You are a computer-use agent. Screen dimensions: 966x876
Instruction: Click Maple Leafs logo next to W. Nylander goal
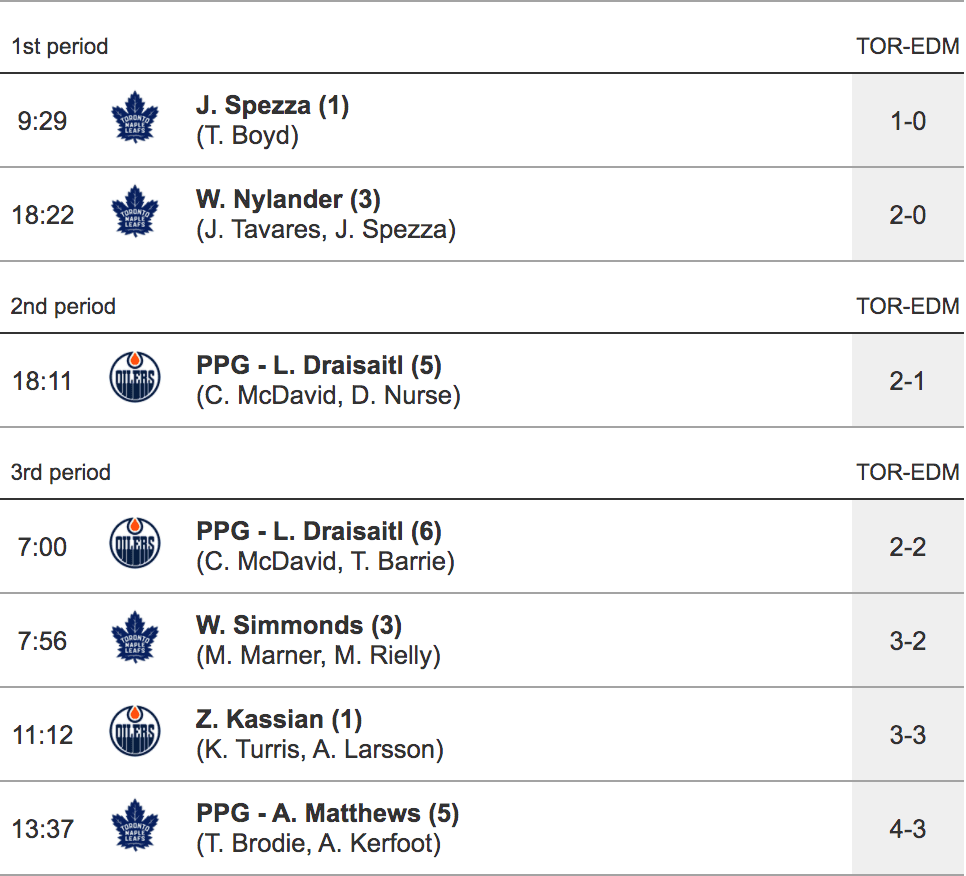(x=134, y=214)
